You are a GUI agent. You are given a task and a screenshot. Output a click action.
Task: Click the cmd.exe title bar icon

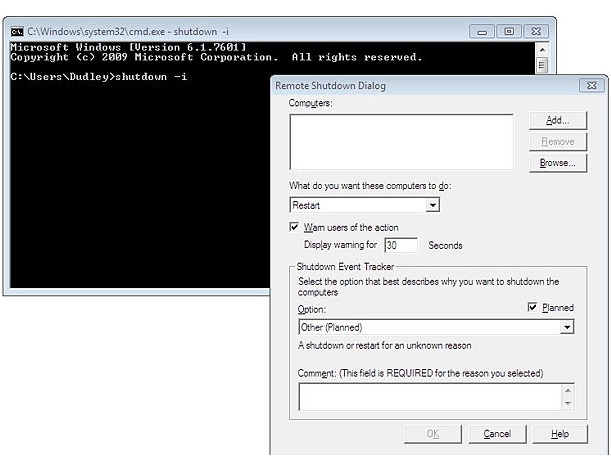click(x=17, y=32)
